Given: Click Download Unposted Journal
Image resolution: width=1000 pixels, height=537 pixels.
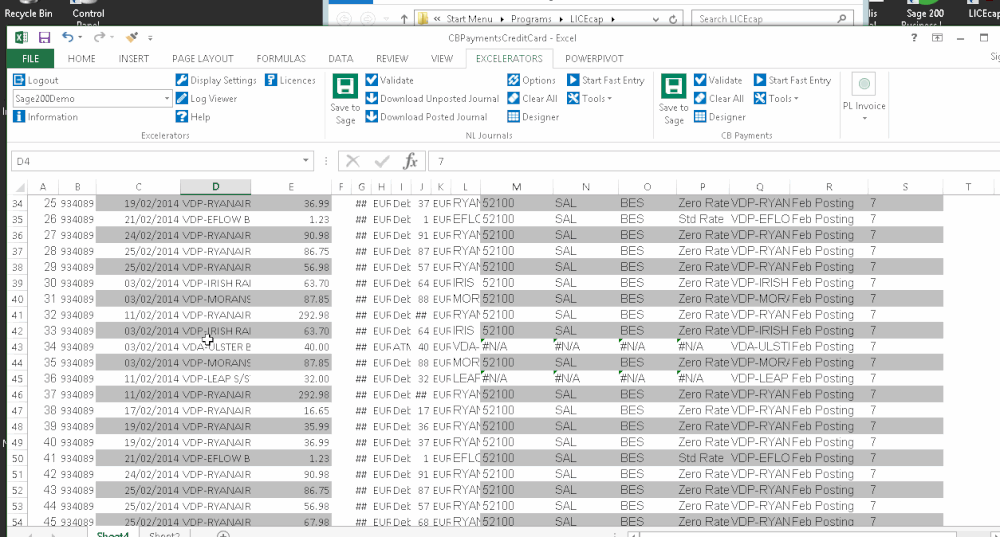Looking at the screenshot, I should 432,99.
